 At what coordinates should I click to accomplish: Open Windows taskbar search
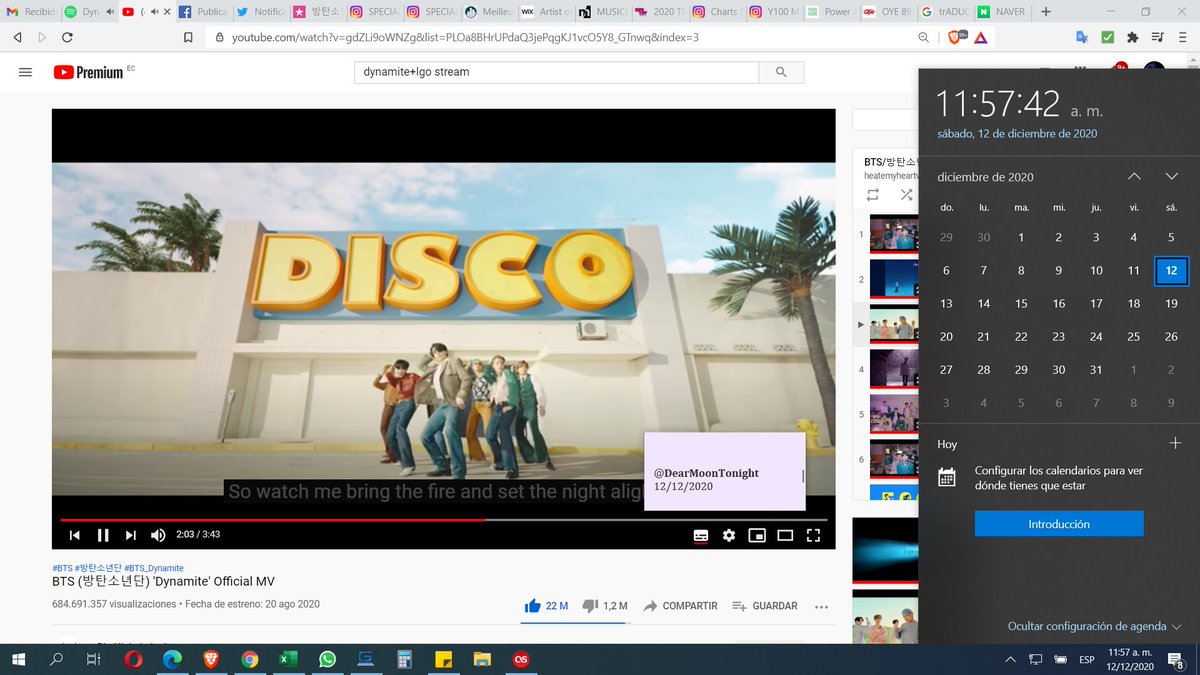tap(57, 659)
